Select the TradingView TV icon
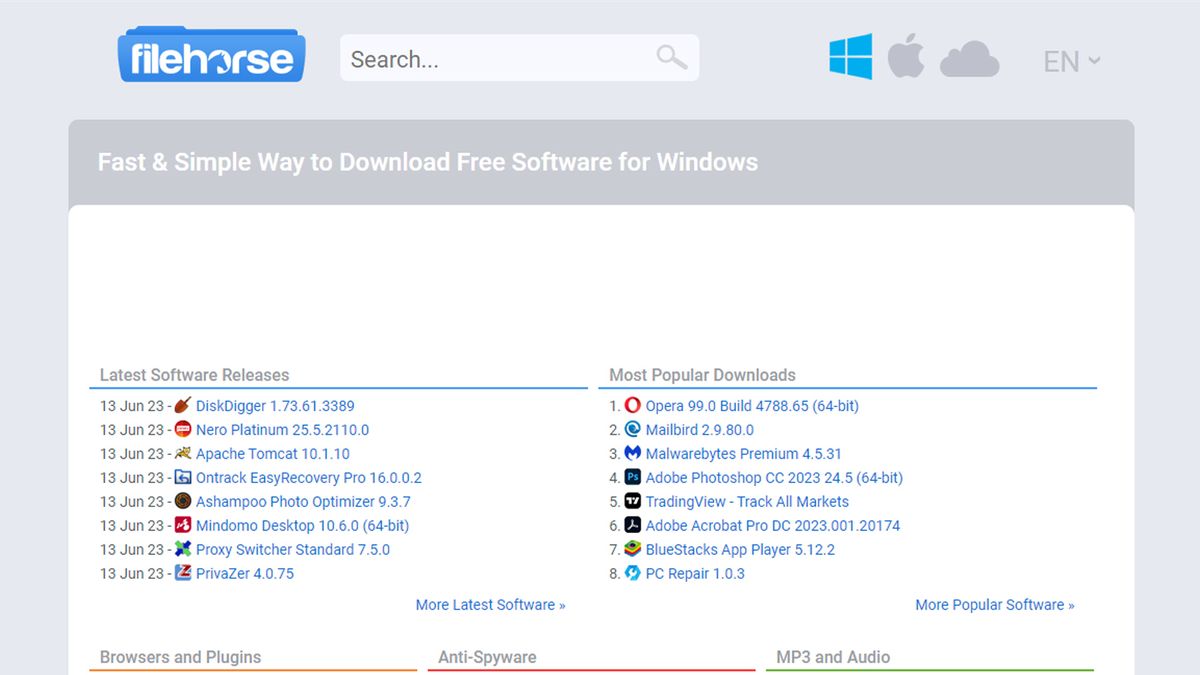Screen dimensions: 1200x675 coord(631,502)
